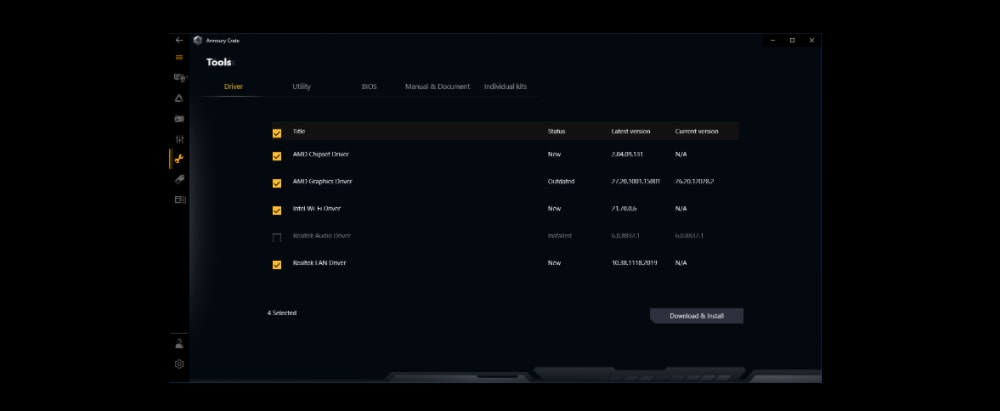Uncheck AMD Graphics Driver checkbox
The height and width of the screenshot is (411, 1000).
[277, 183]
